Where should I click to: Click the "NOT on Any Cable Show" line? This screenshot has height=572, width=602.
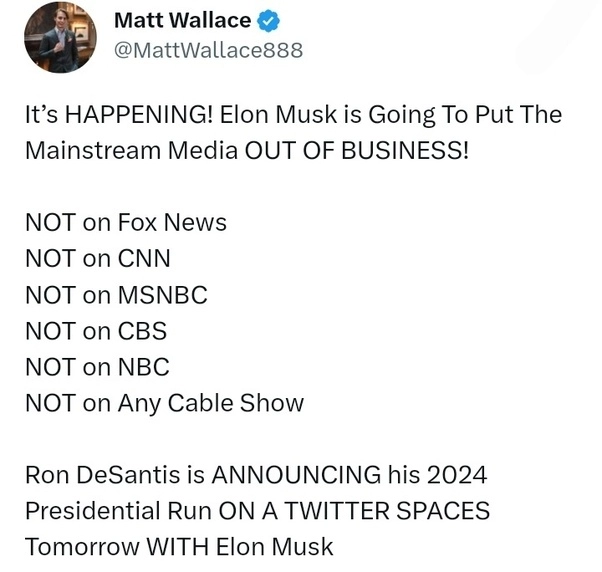[164, 403]
